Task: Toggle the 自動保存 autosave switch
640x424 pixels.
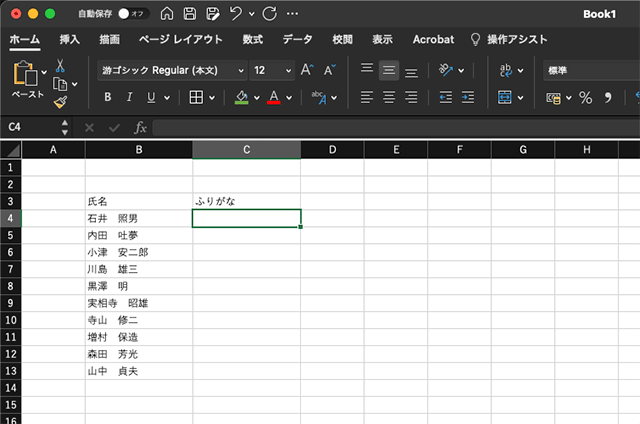Action: coord(133,15)
